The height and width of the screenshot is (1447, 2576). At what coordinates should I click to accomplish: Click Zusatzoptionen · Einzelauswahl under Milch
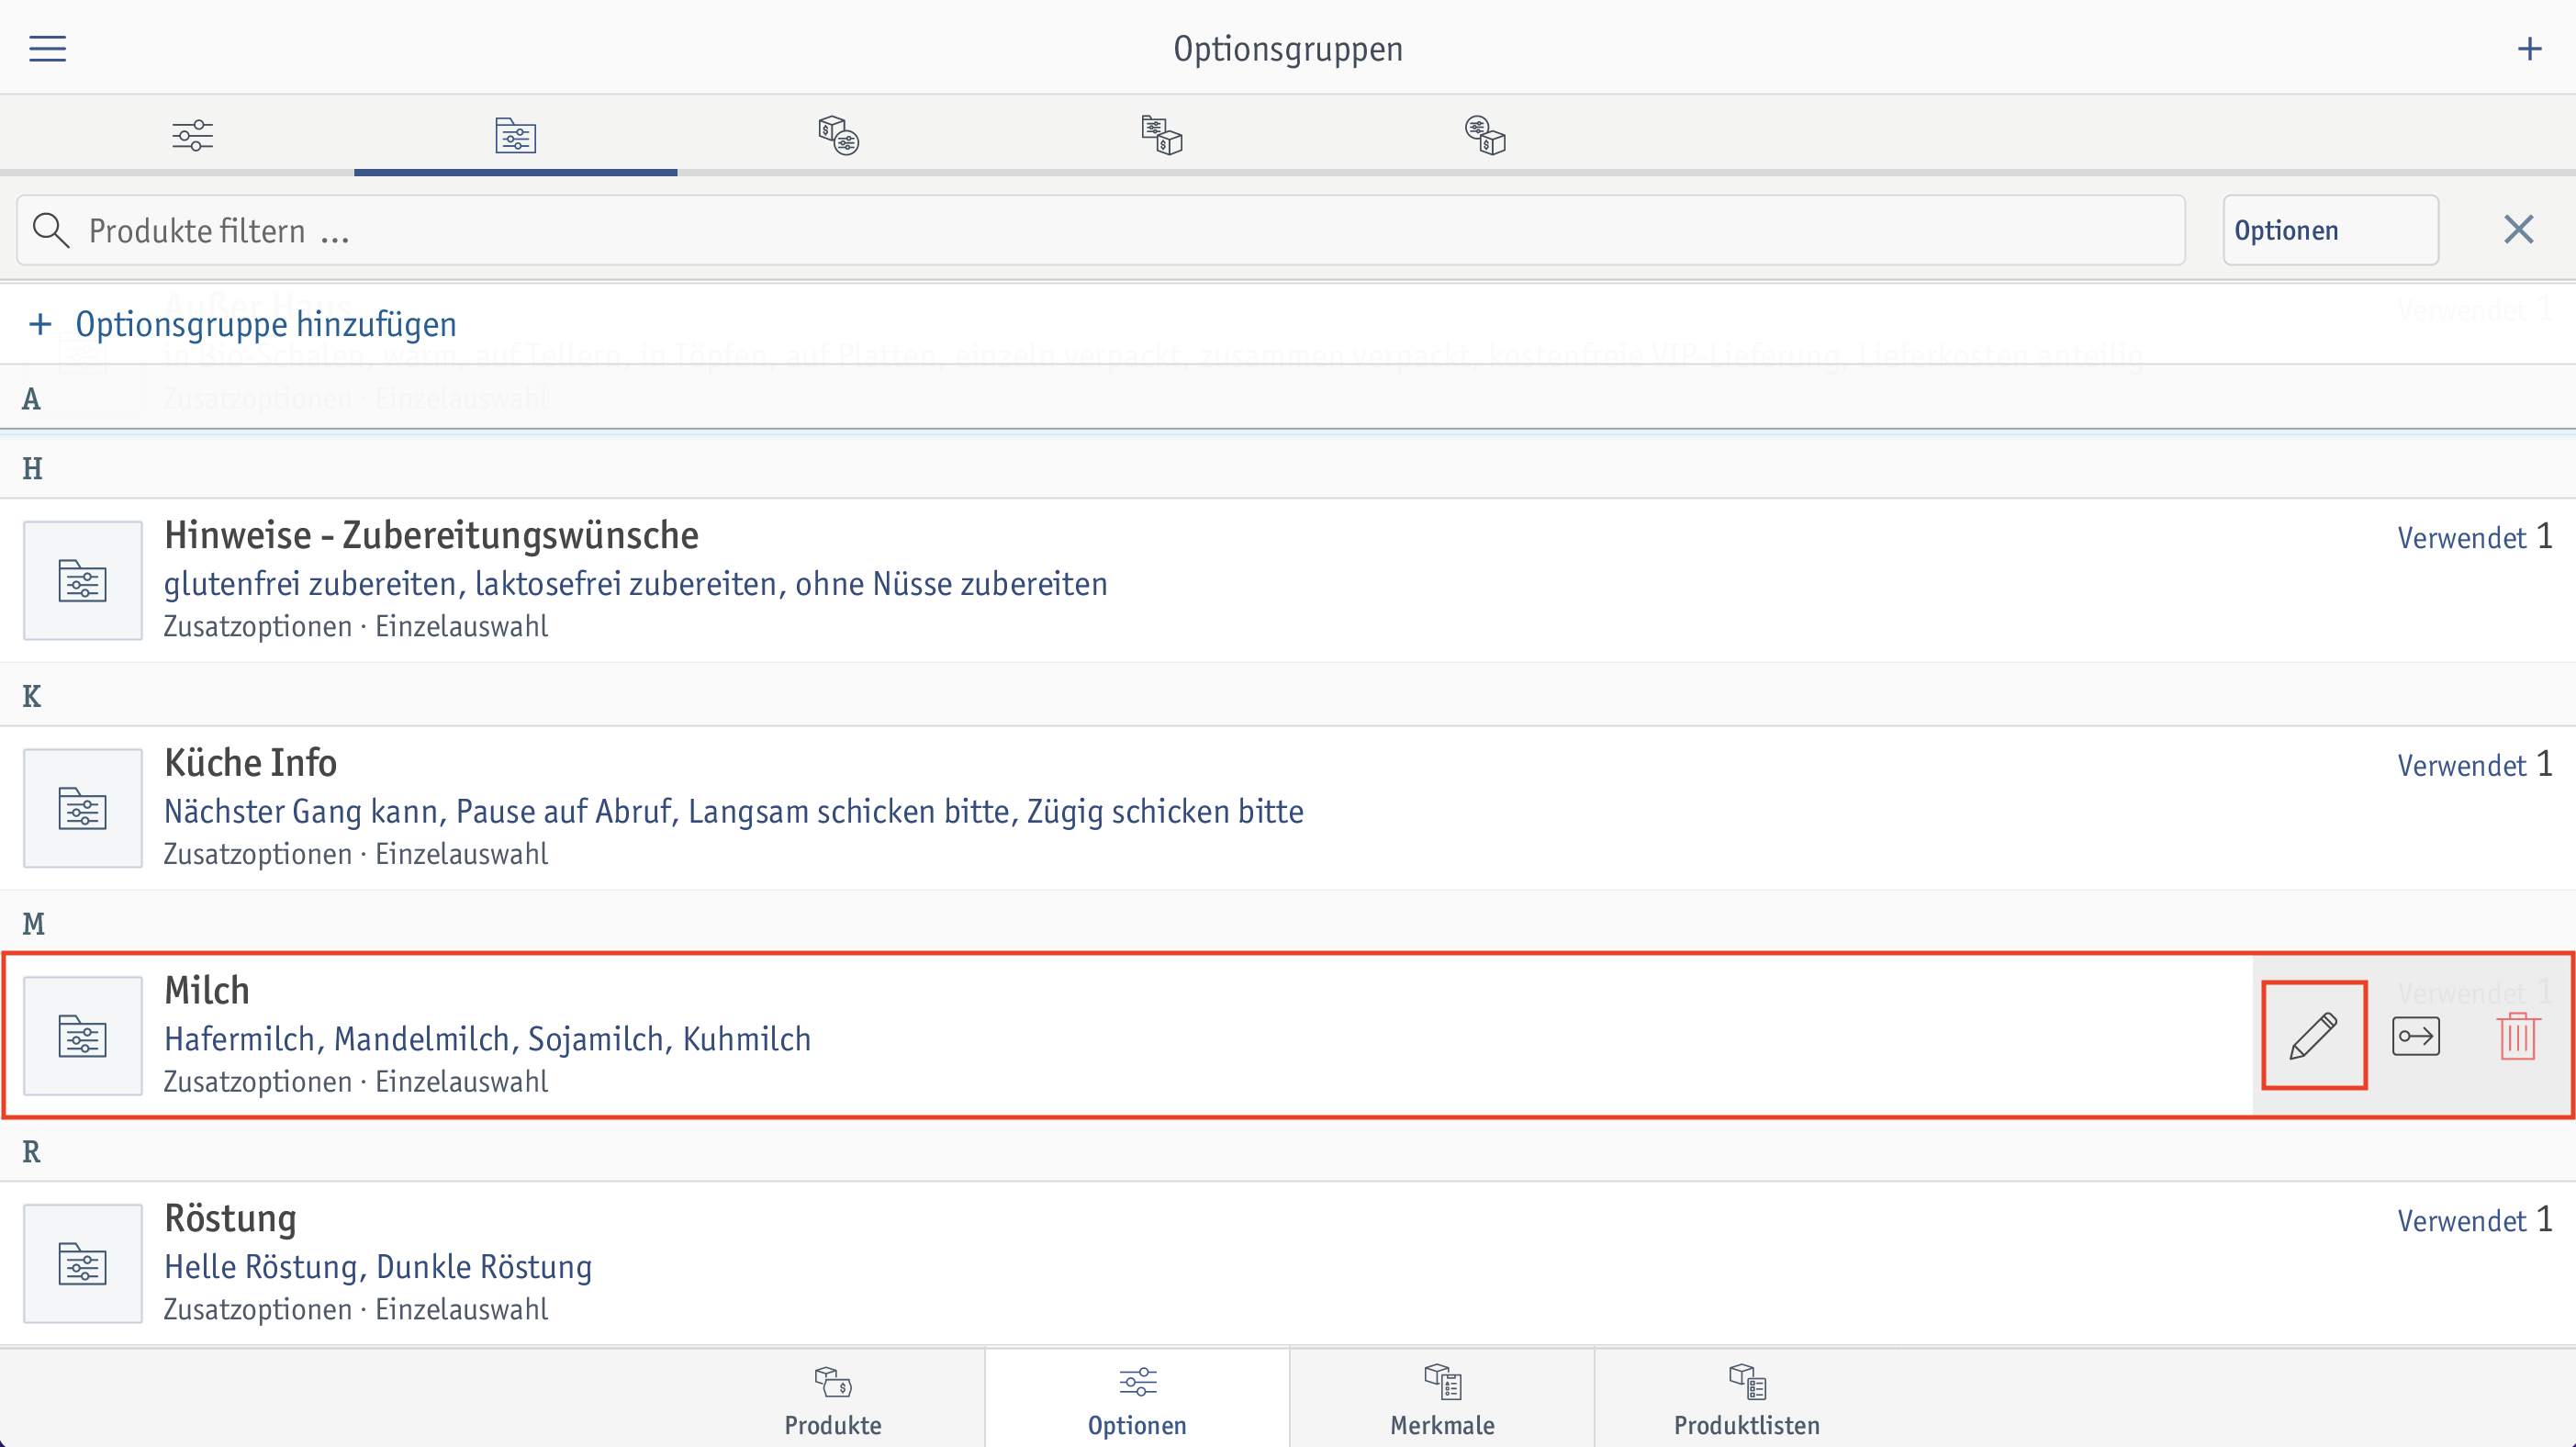click(x=355, y=1082)
